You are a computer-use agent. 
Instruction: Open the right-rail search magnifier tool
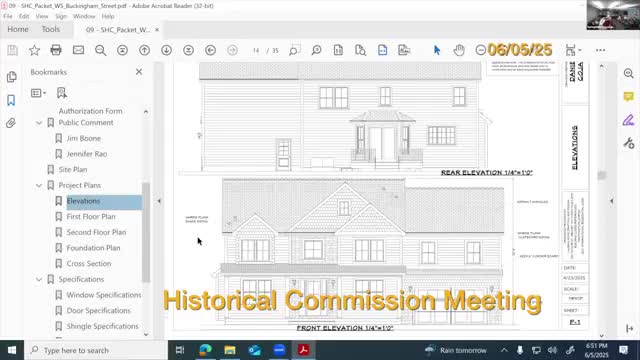[x=629, y=73]
